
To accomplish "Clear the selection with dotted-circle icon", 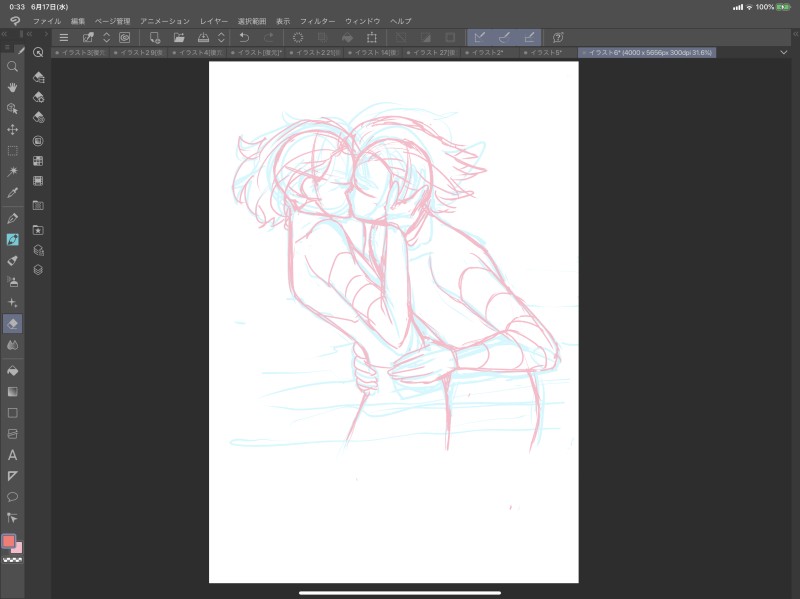I will tap(298, 37).
